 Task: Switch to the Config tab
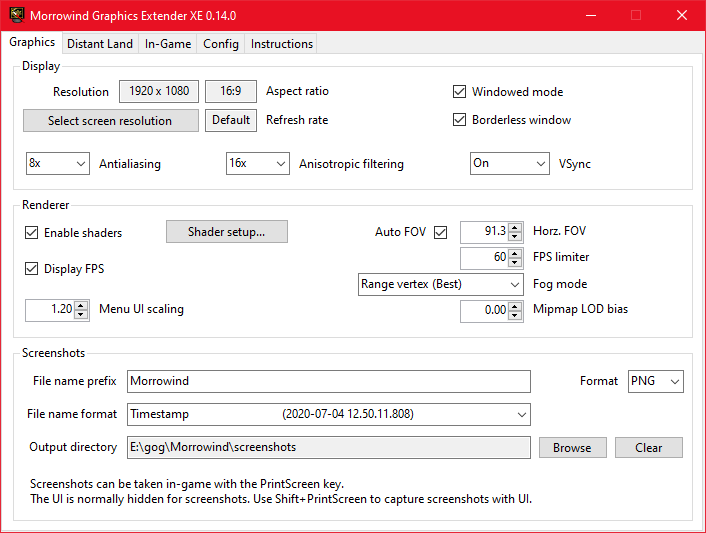[221, 44]
